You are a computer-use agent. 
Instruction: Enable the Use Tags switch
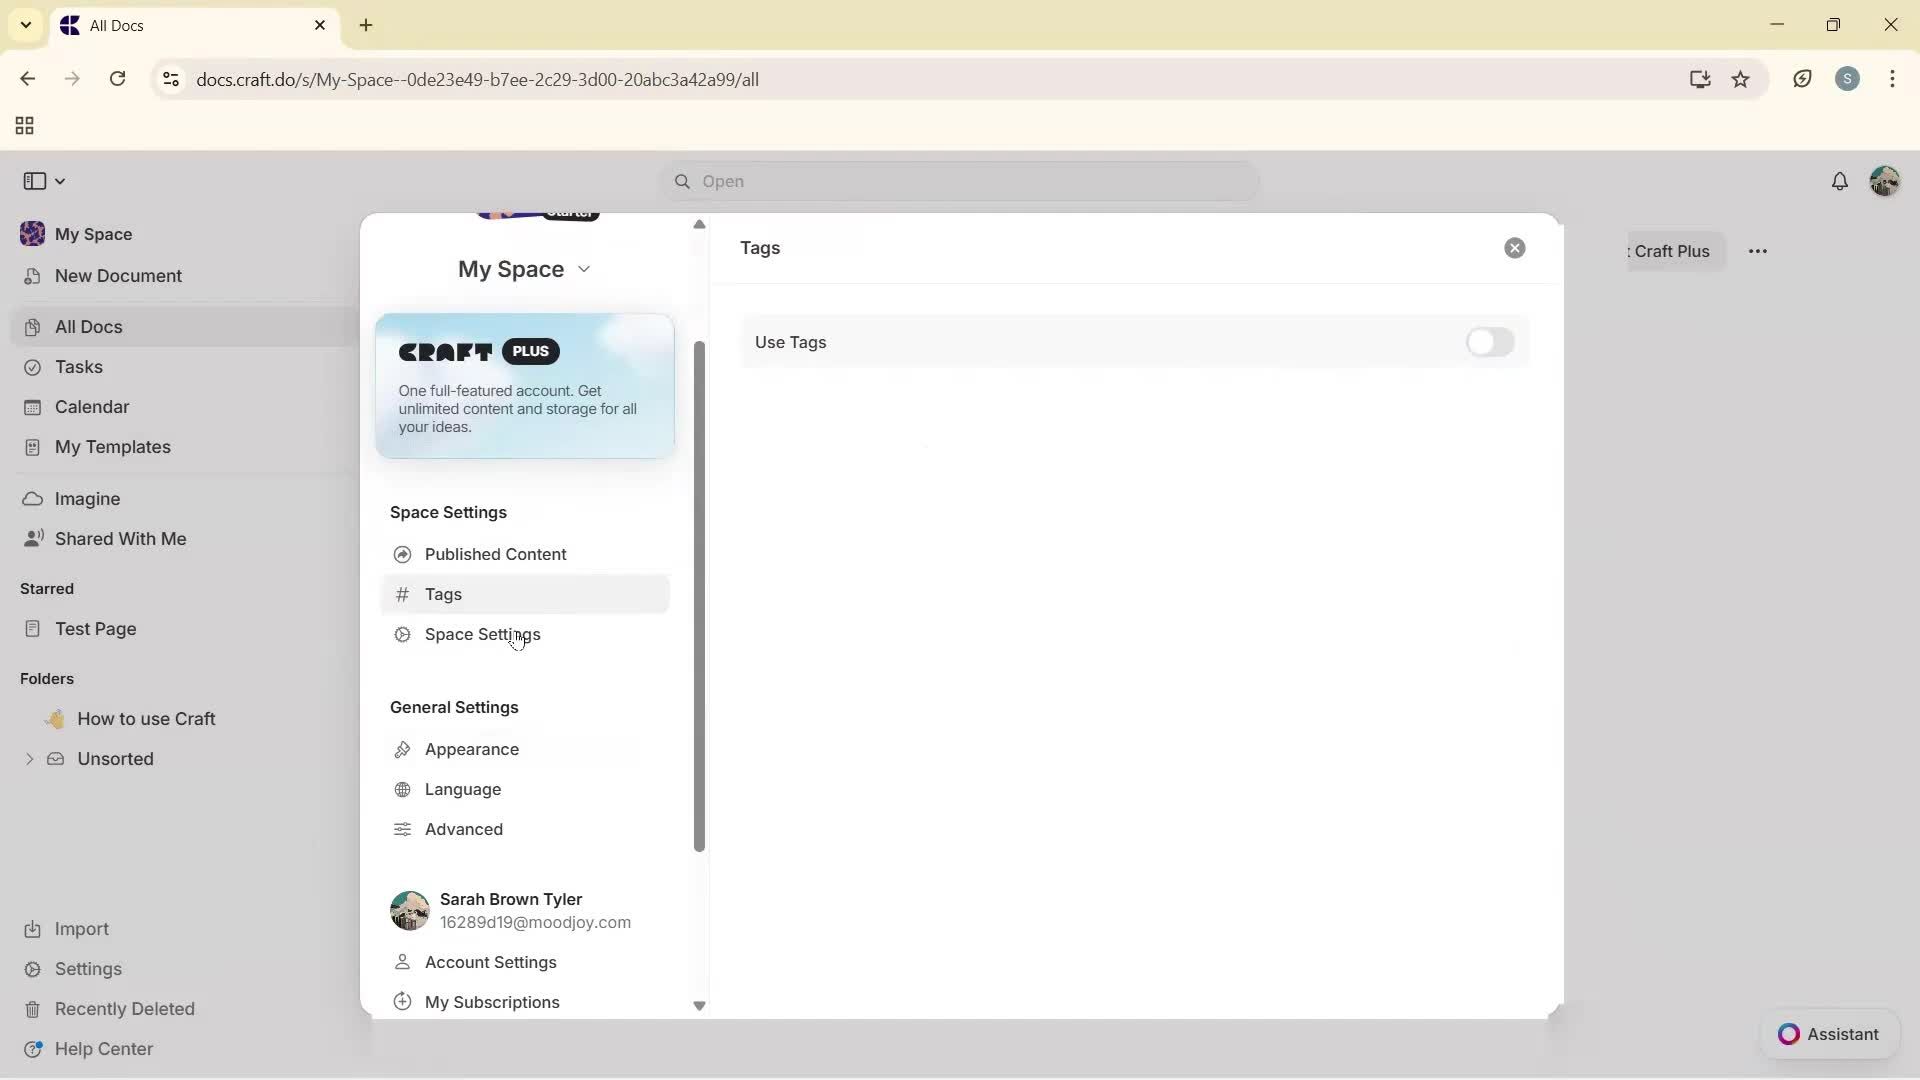coord(1489,342)
